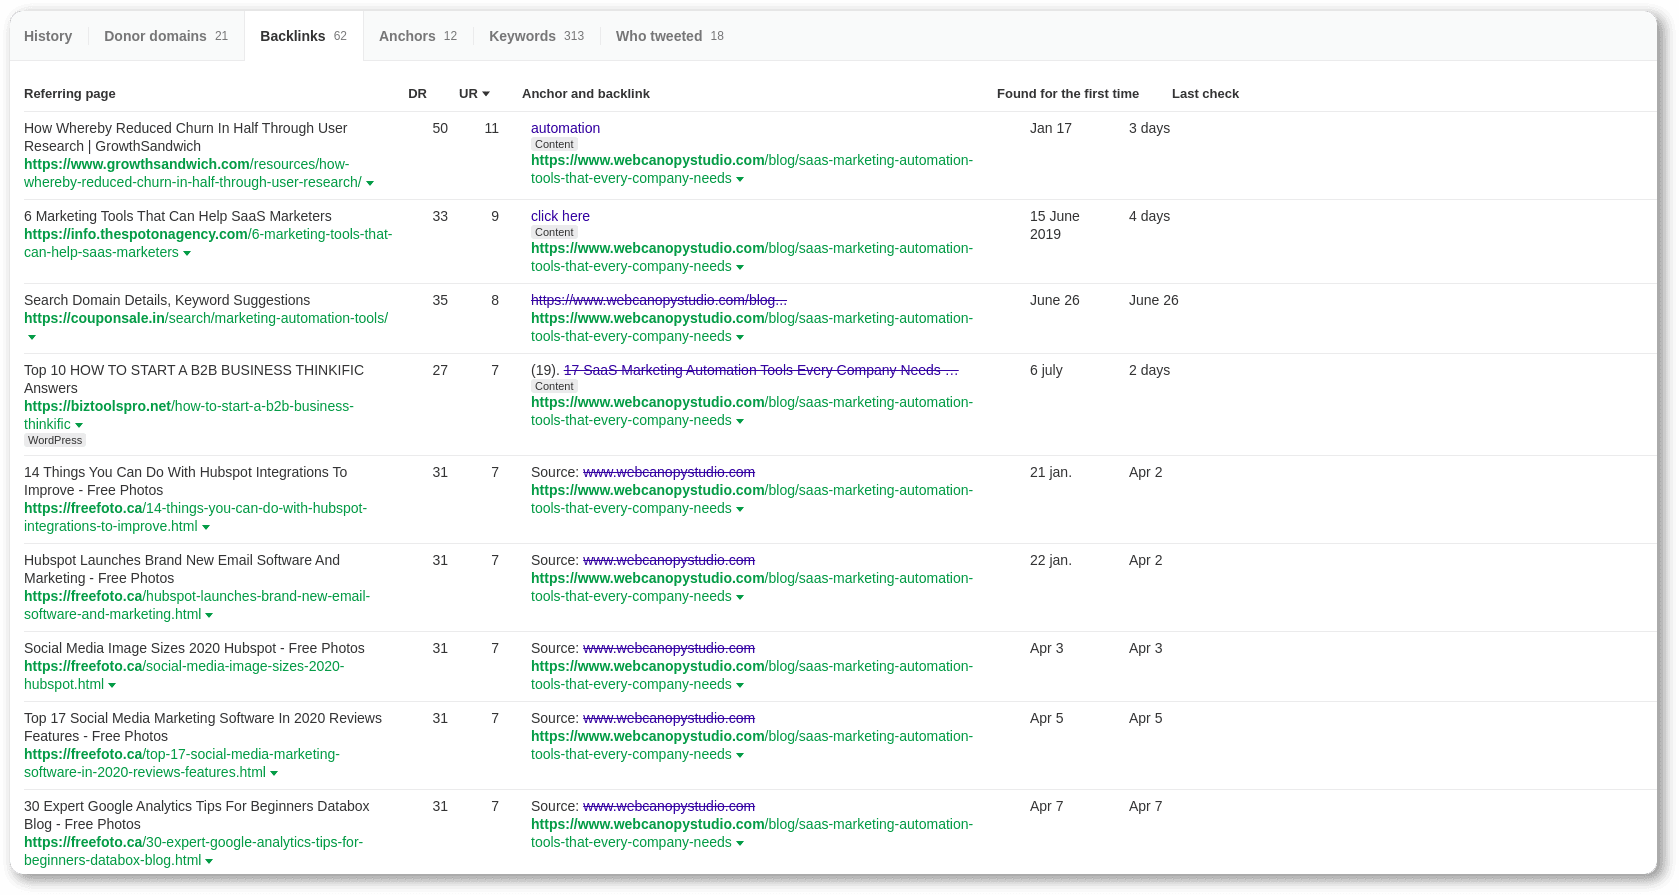Click the Content badge under automation

[554, 144]
